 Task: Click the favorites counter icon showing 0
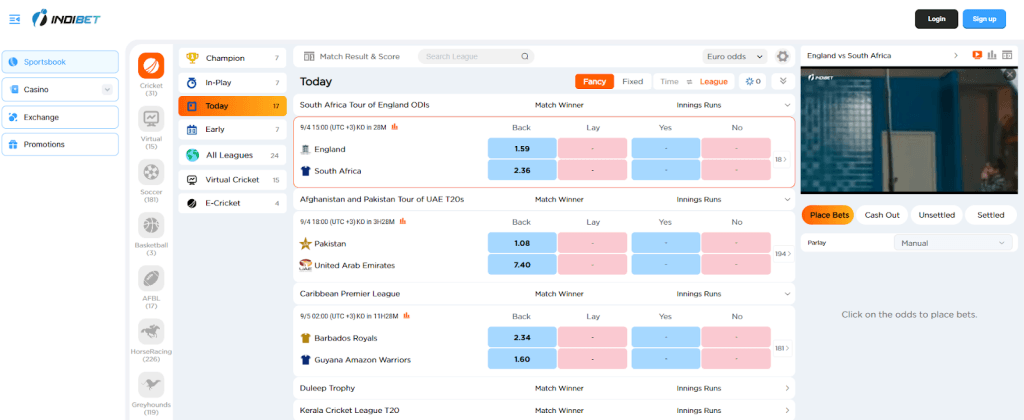pos(753,82)
